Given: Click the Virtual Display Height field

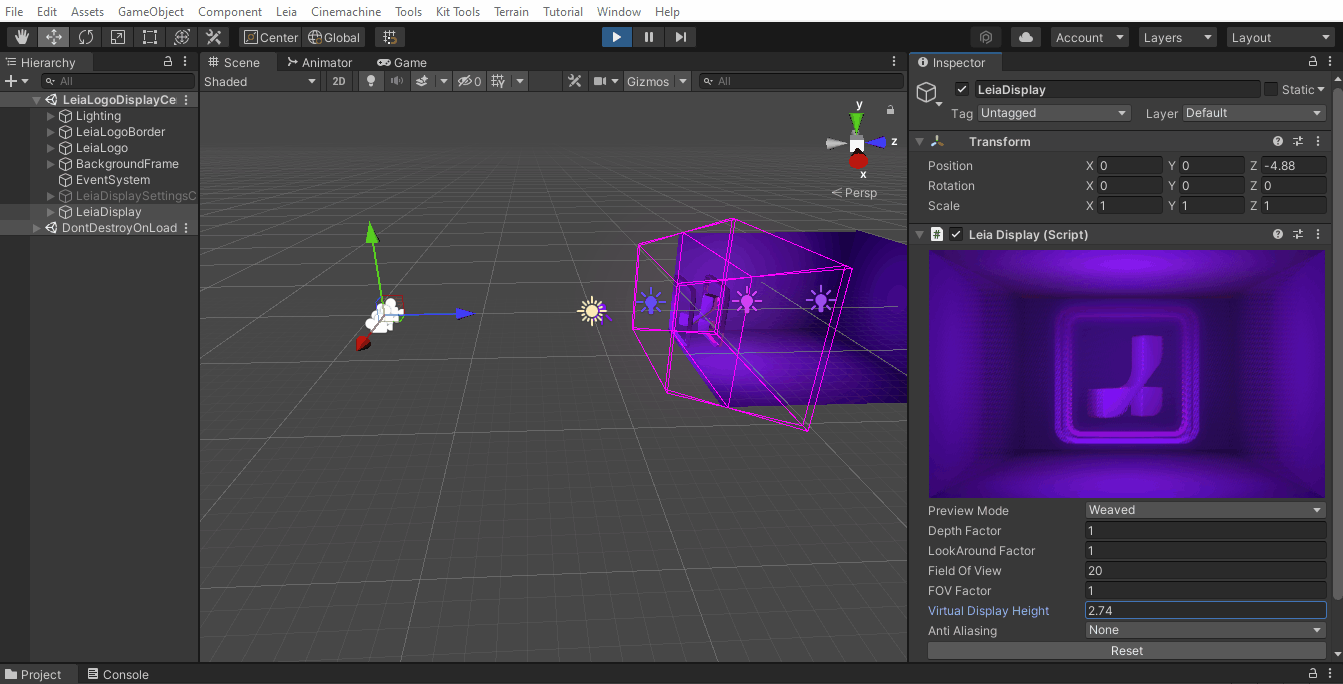Looking at the screenshot, I should tap(1206, 610).
